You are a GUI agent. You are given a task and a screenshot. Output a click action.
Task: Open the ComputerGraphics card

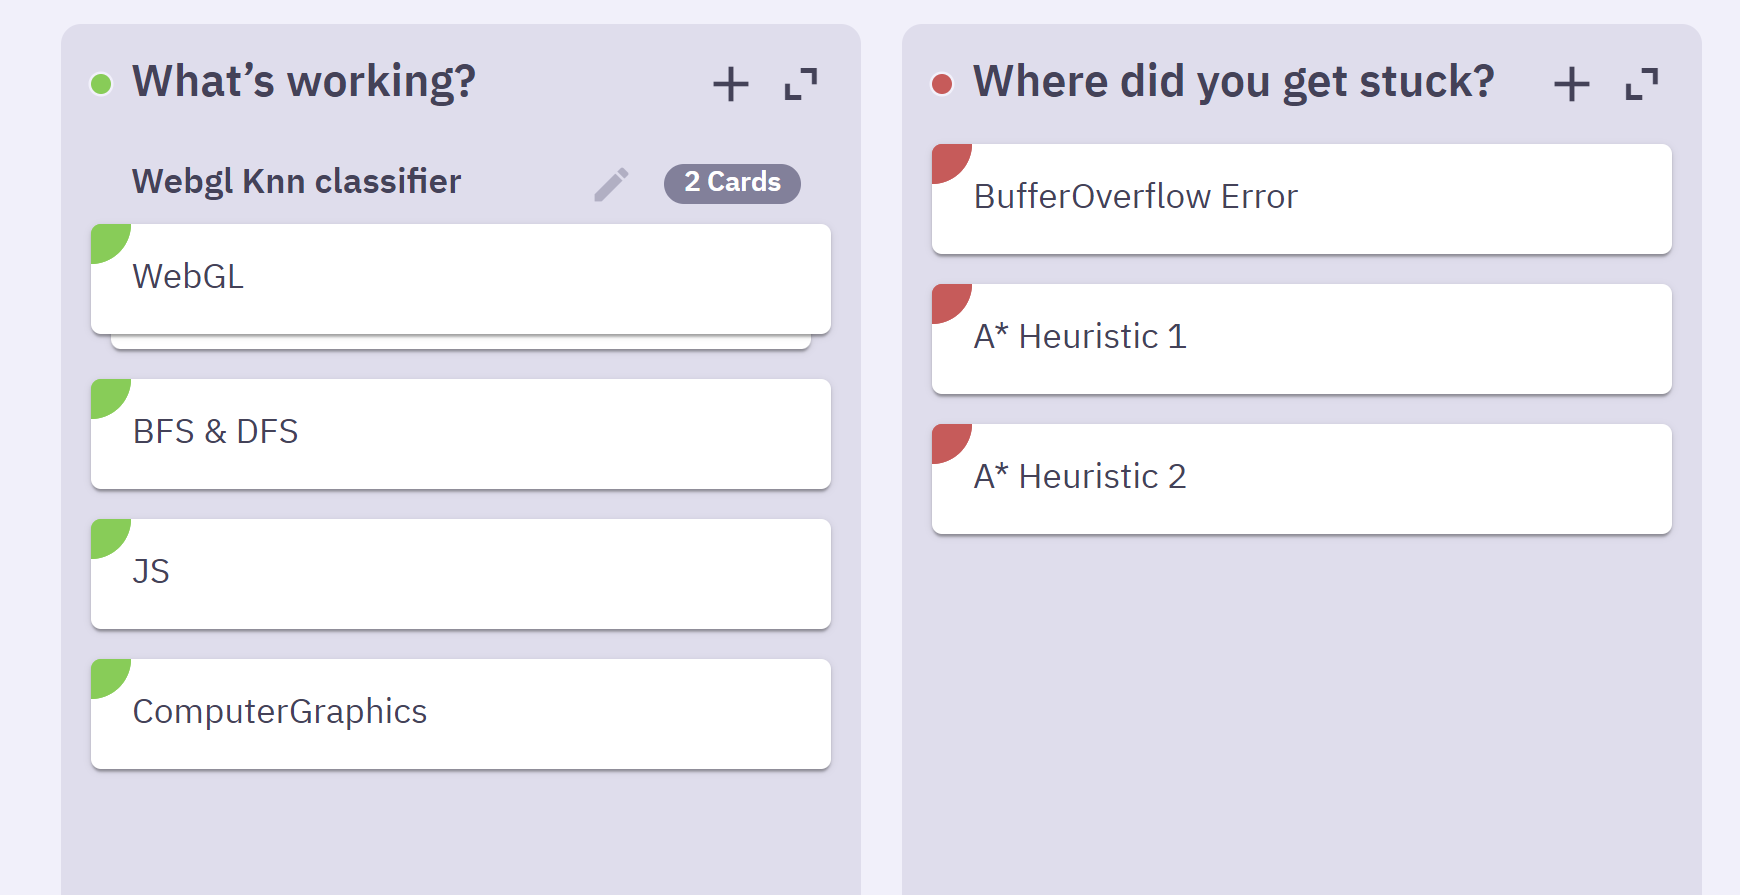coord(460,713)
